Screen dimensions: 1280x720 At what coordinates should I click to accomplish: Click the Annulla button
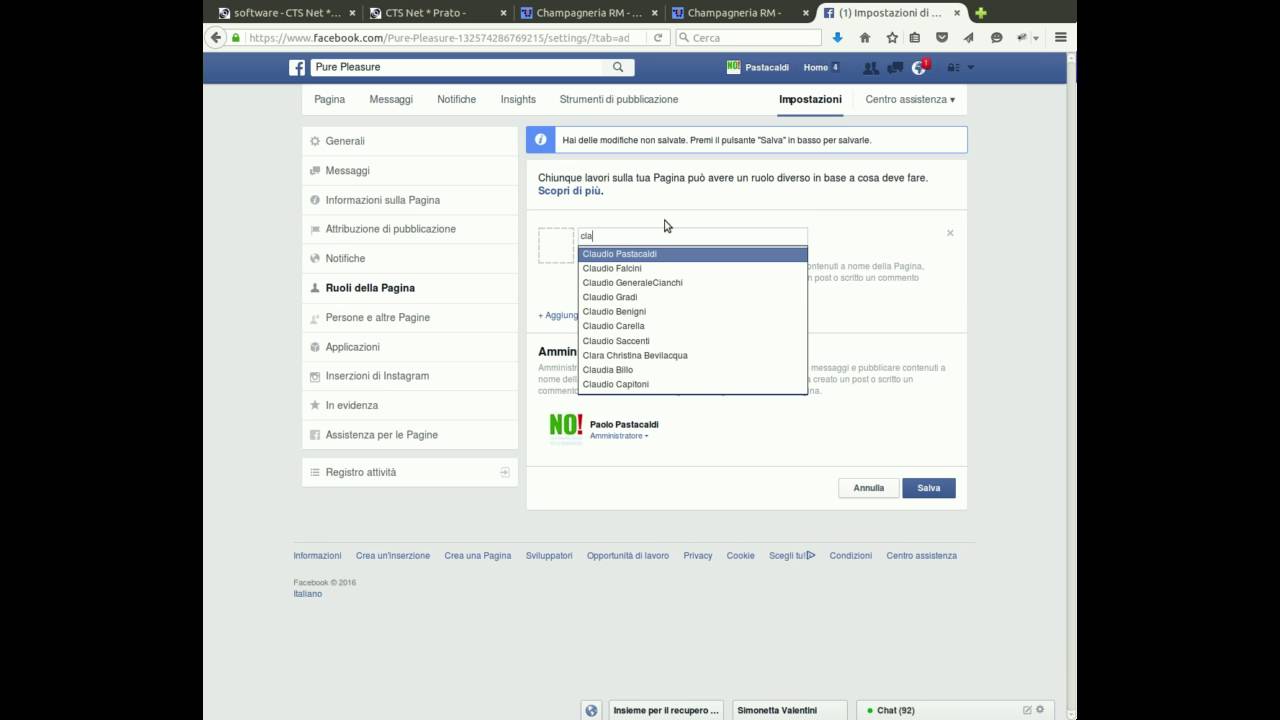click(868, 488)
